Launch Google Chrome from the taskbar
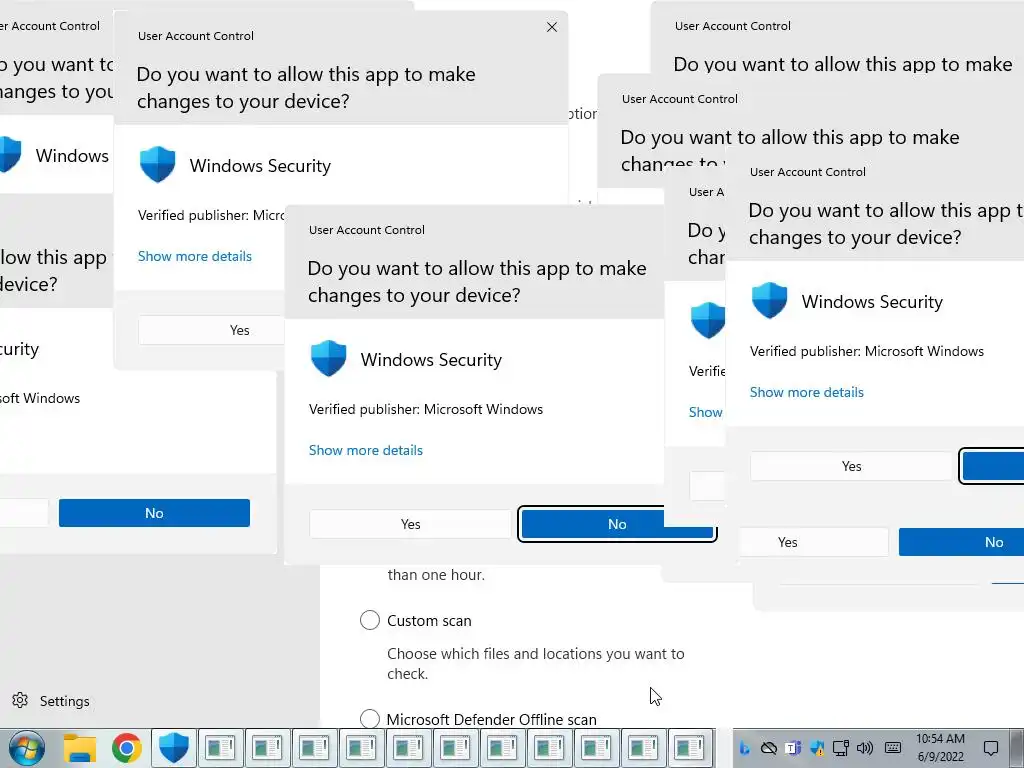The height and width of the screenshot is (768, 1024). [x=127, y=748]
